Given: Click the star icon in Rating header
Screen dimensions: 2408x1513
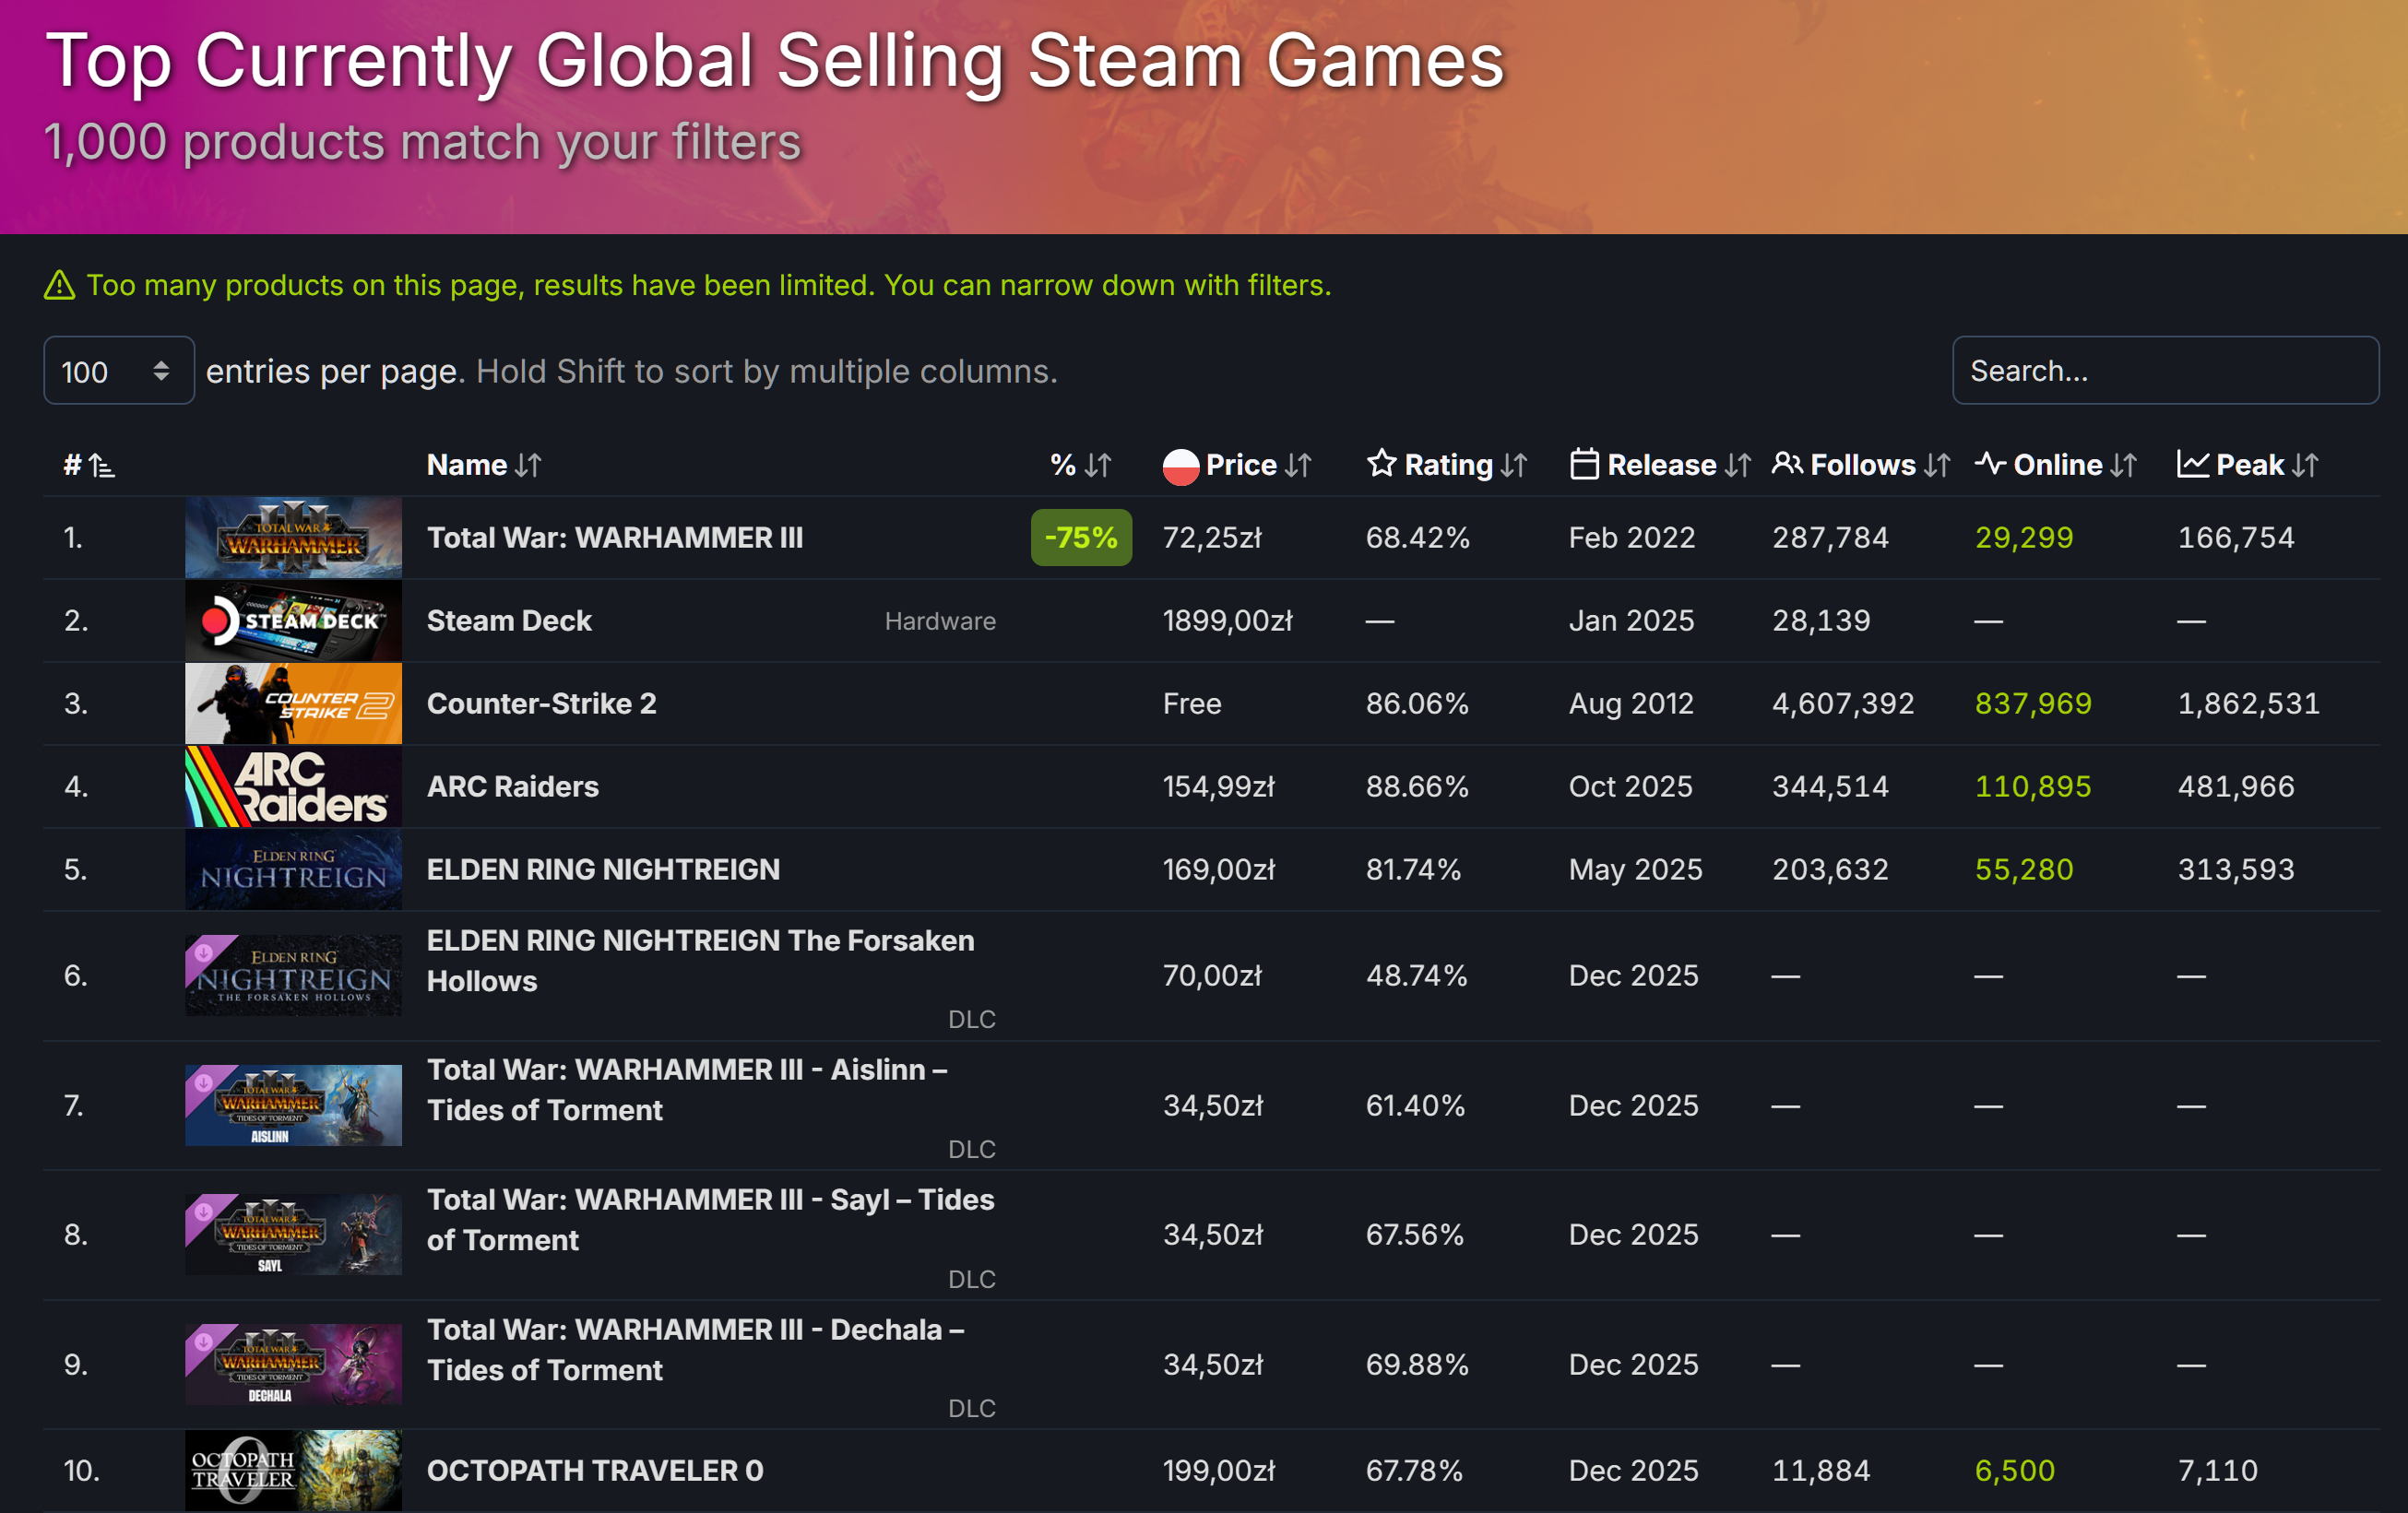Looking at the screenshot, I should click(x=1381, y=464).
